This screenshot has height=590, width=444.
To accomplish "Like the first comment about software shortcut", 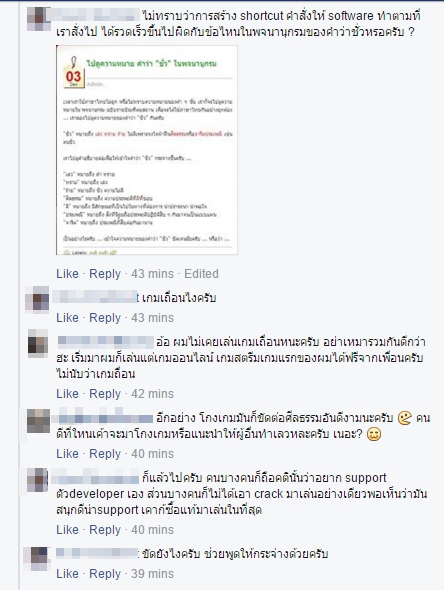I will tap(67, 274).
